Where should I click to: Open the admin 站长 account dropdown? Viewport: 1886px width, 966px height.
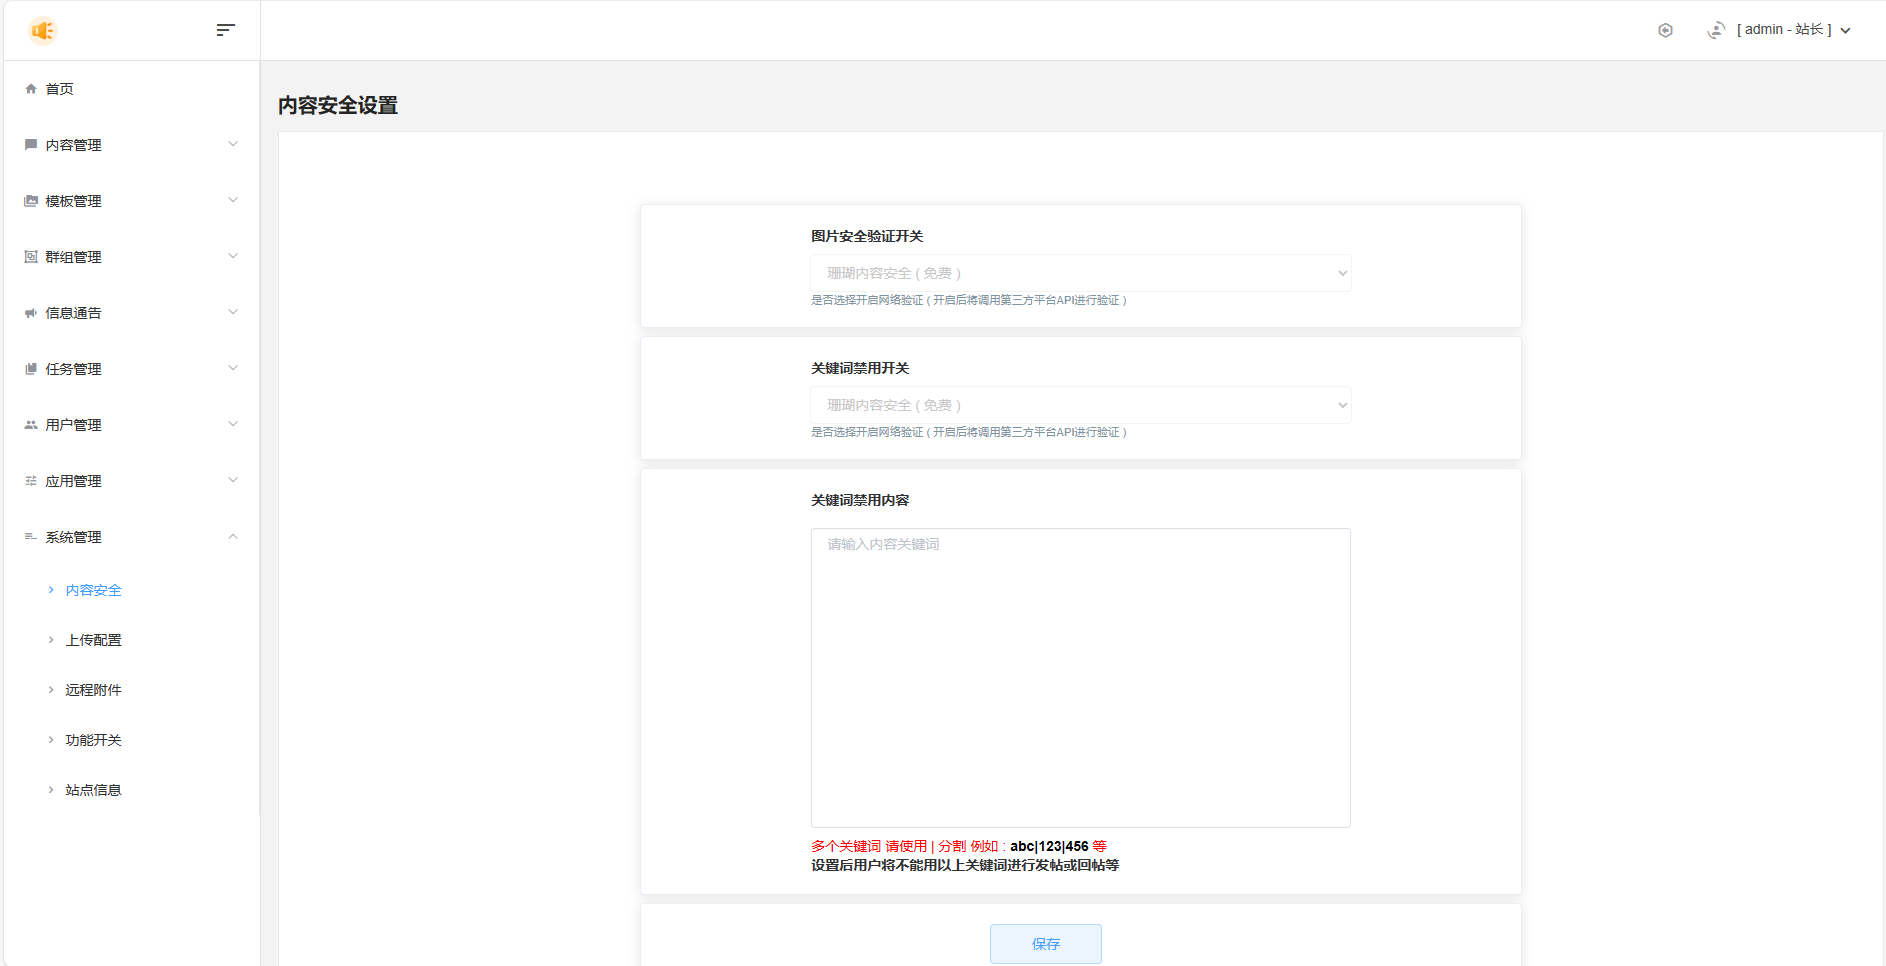tap(1790, 30)
